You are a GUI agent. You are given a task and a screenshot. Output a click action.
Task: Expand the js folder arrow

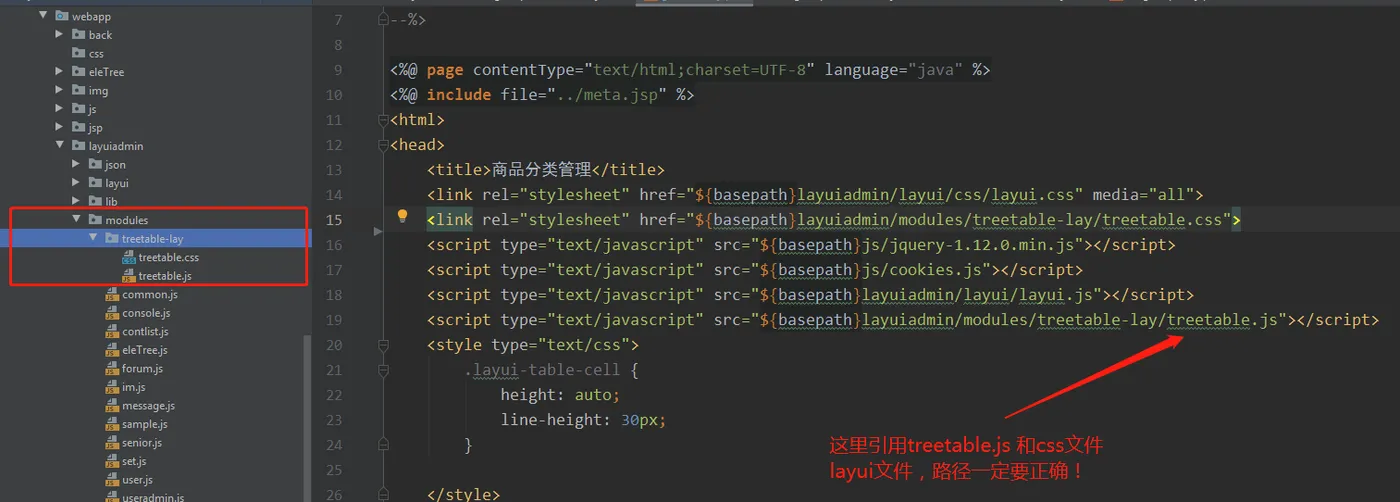[x=59, y=109]
